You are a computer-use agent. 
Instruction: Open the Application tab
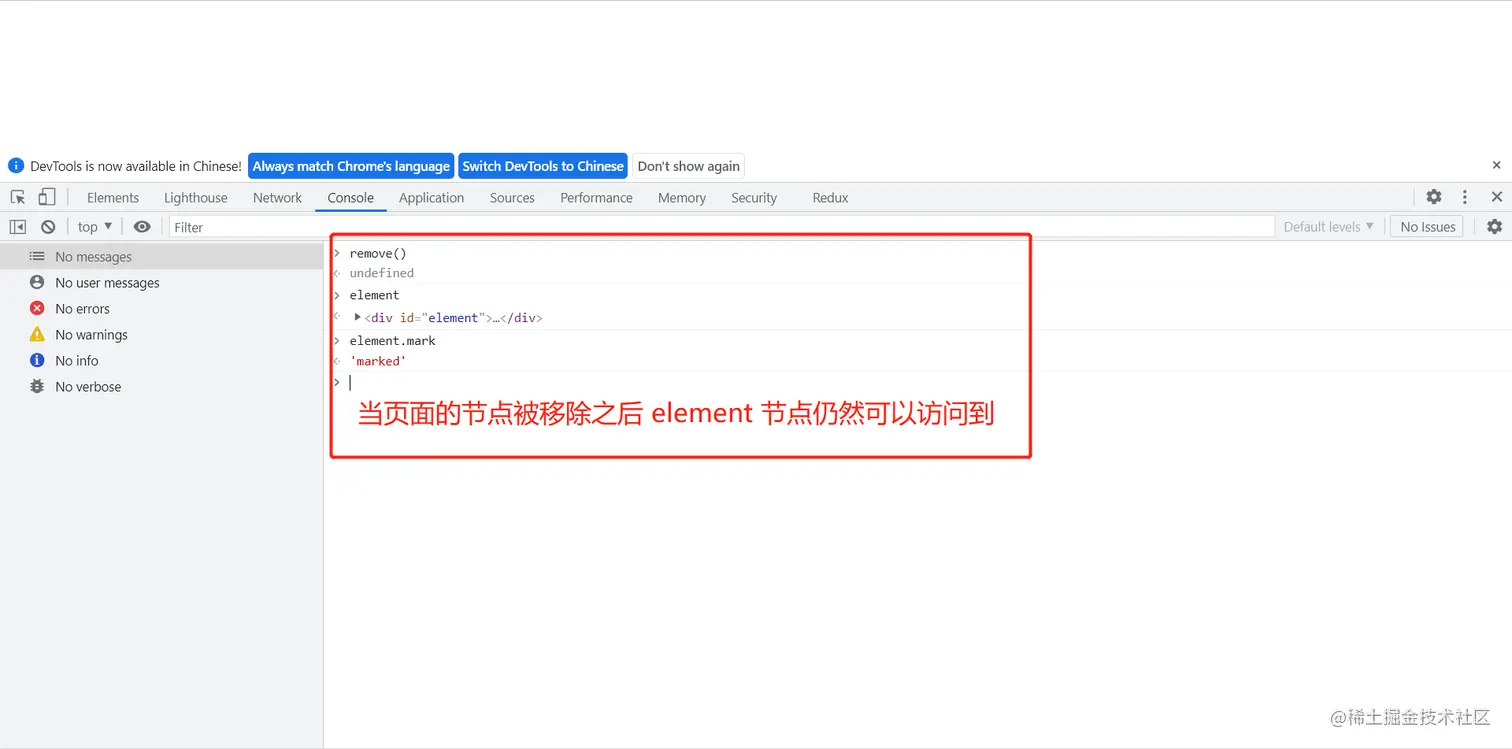click(432, 198)
